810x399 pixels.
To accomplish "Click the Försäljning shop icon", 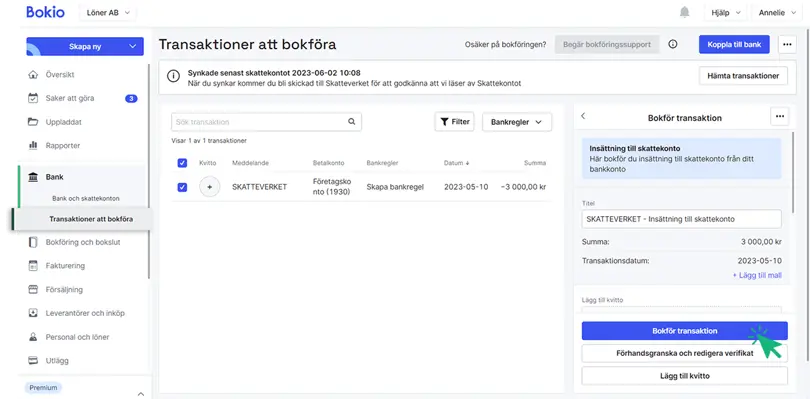I will point(33,289).
